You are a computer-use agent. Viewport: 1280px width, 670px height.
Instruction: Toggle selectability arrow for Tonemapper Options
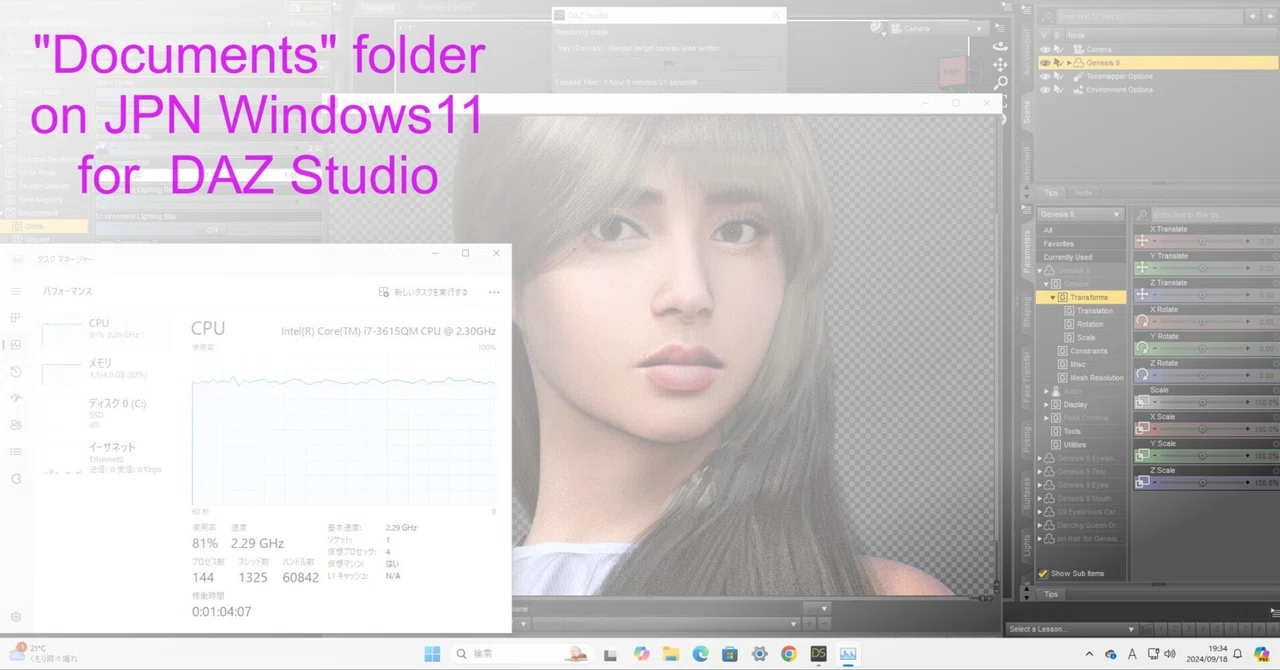pyautogui.click(x=1058, y=76)
